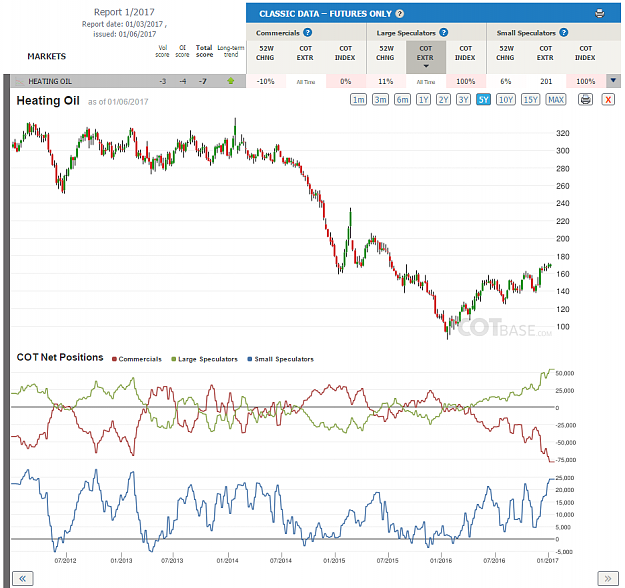The width and height of the screenshot is (625, 588).
Task: Click the 01/2015 date label on time axis
Action: pos(334,560)
